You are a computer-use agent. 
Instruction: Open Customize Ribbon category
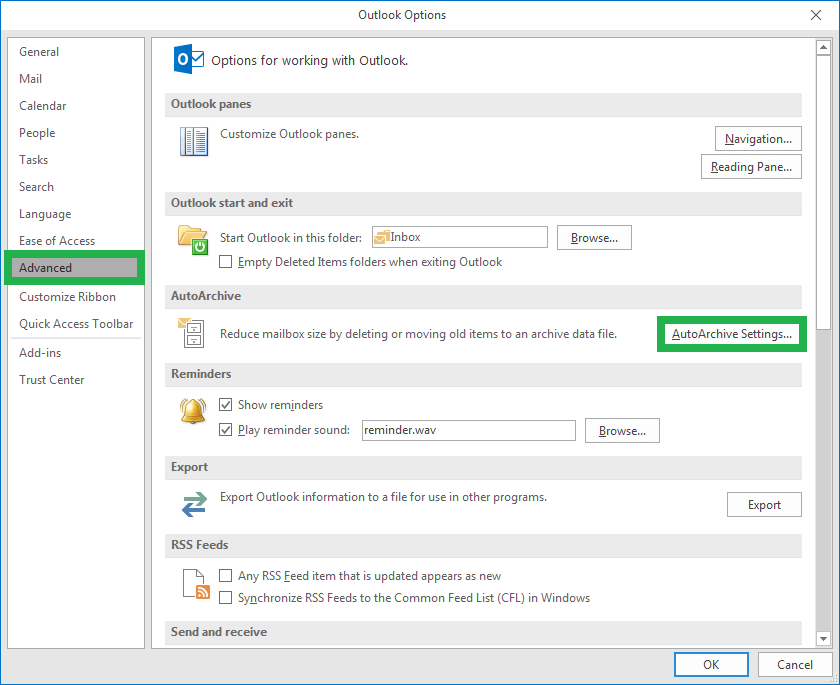click(68, 297)
